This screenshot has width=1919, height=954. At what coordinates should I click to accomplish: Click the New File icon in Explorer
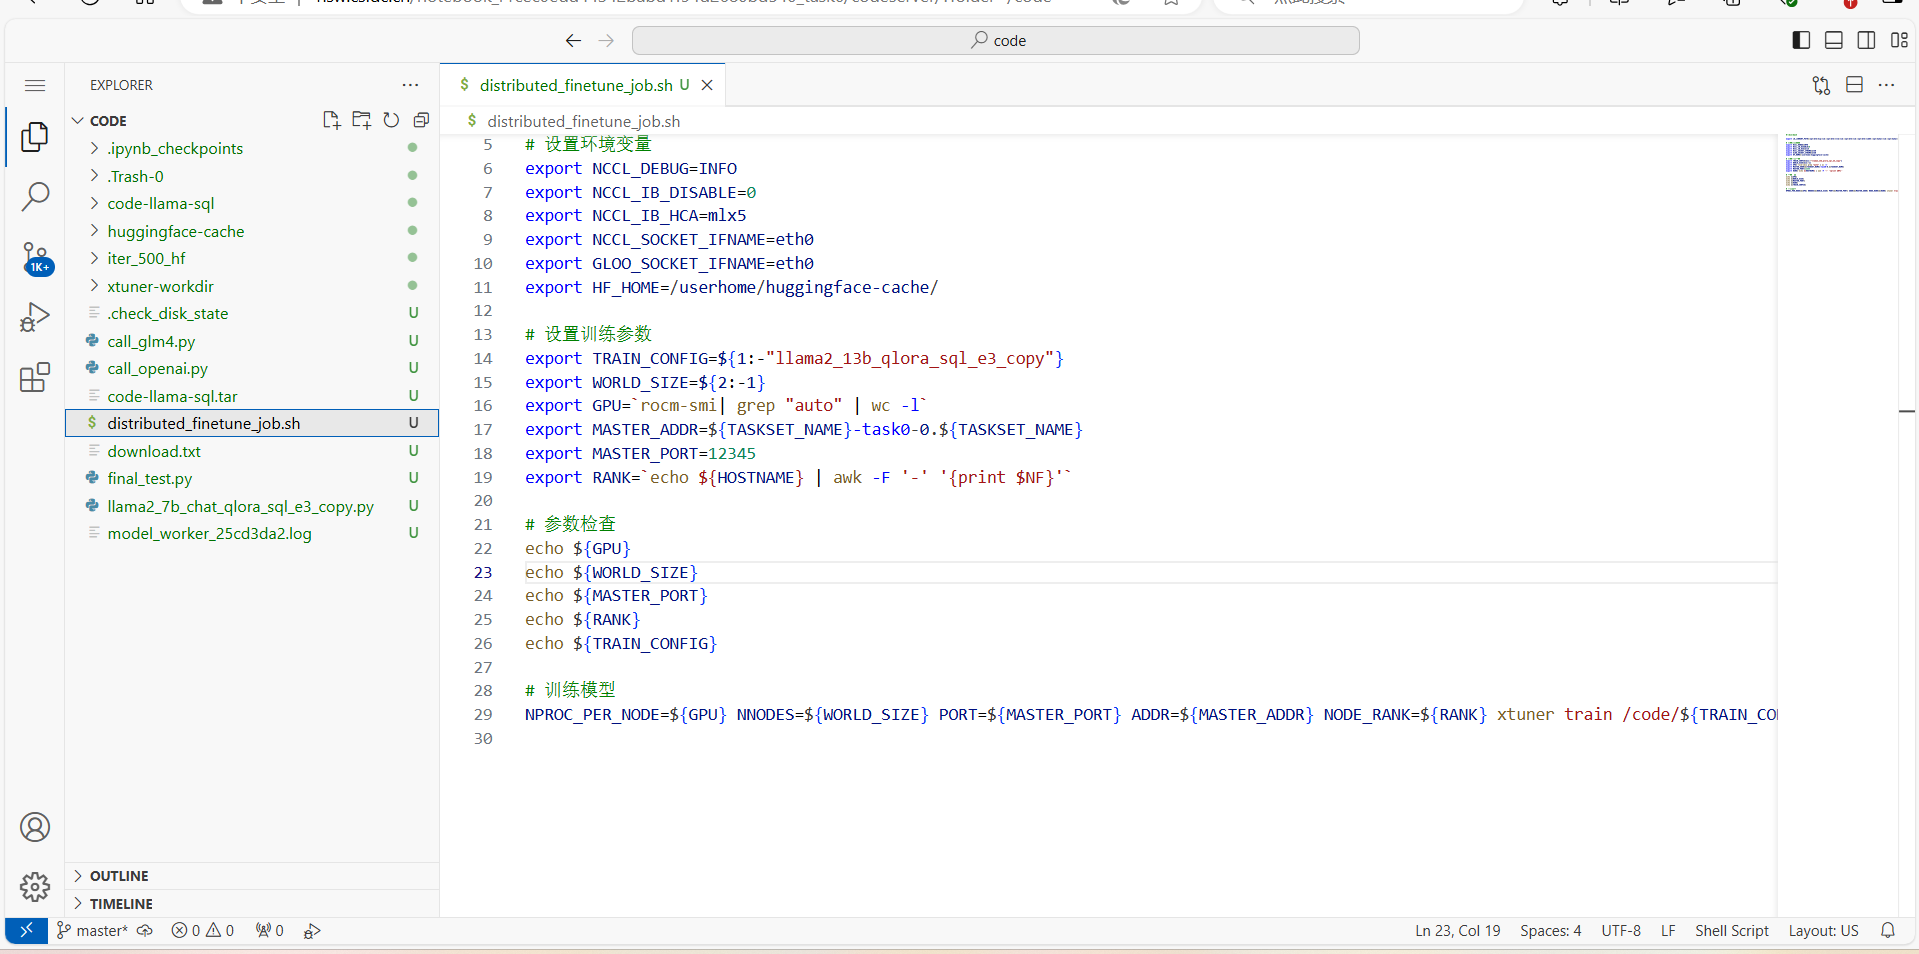pos(331,120)
